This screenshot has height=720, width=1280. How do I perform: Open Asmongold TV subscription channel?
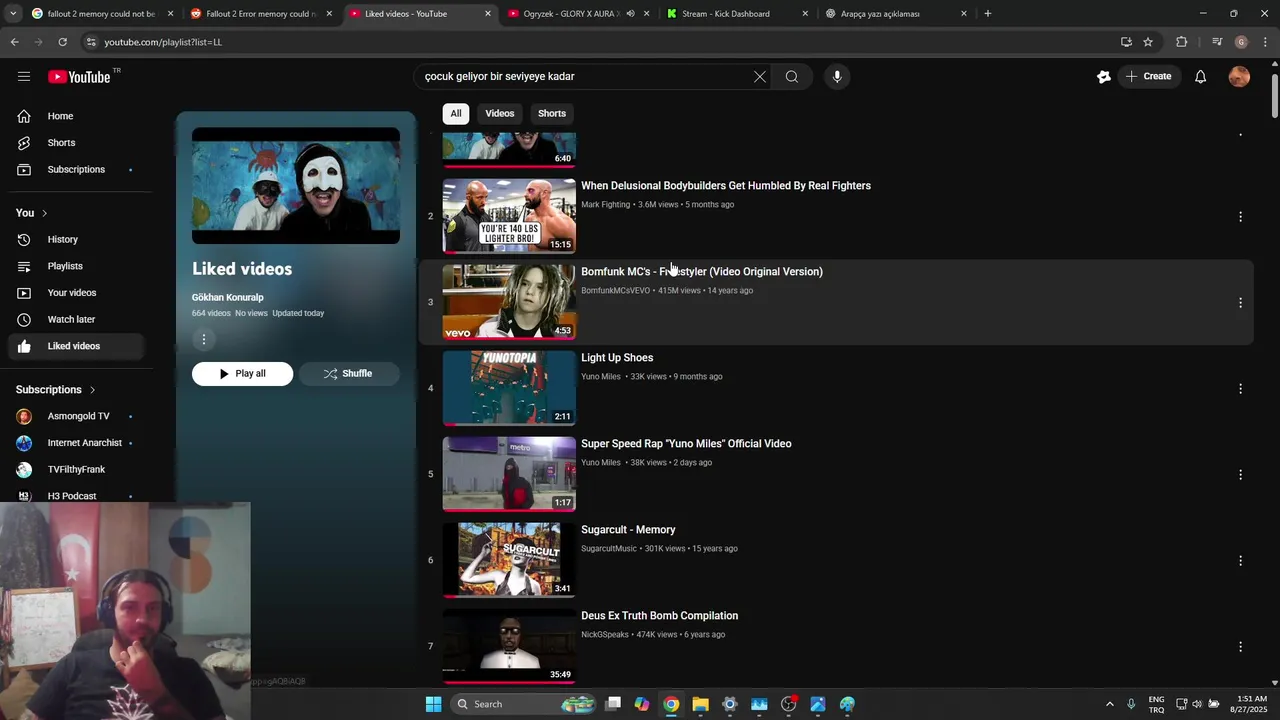click(76, 417)
